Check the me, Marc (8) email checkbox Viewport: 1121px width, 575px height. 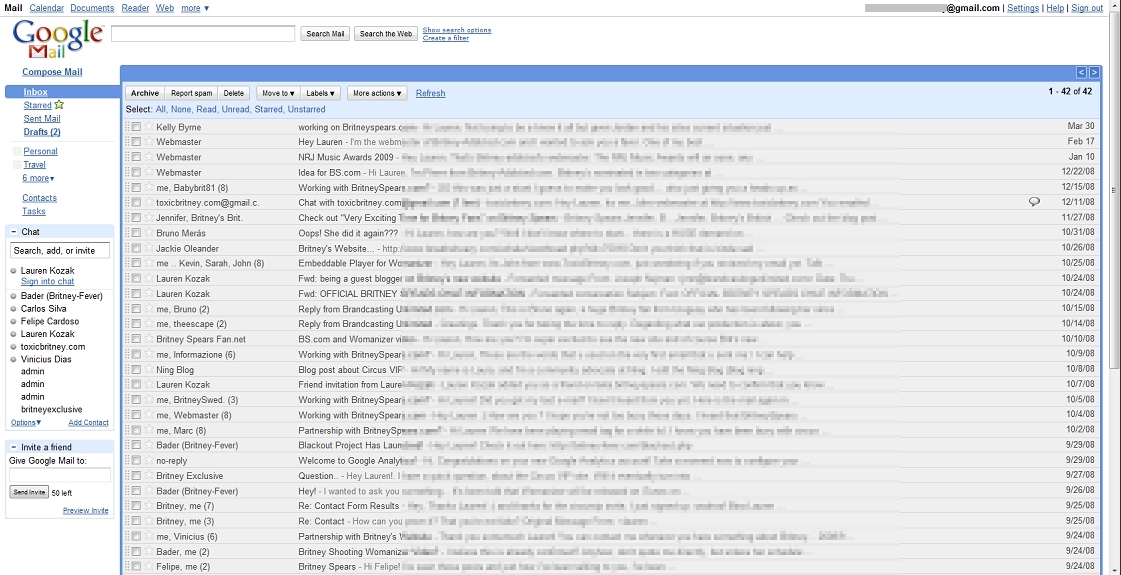136,431
